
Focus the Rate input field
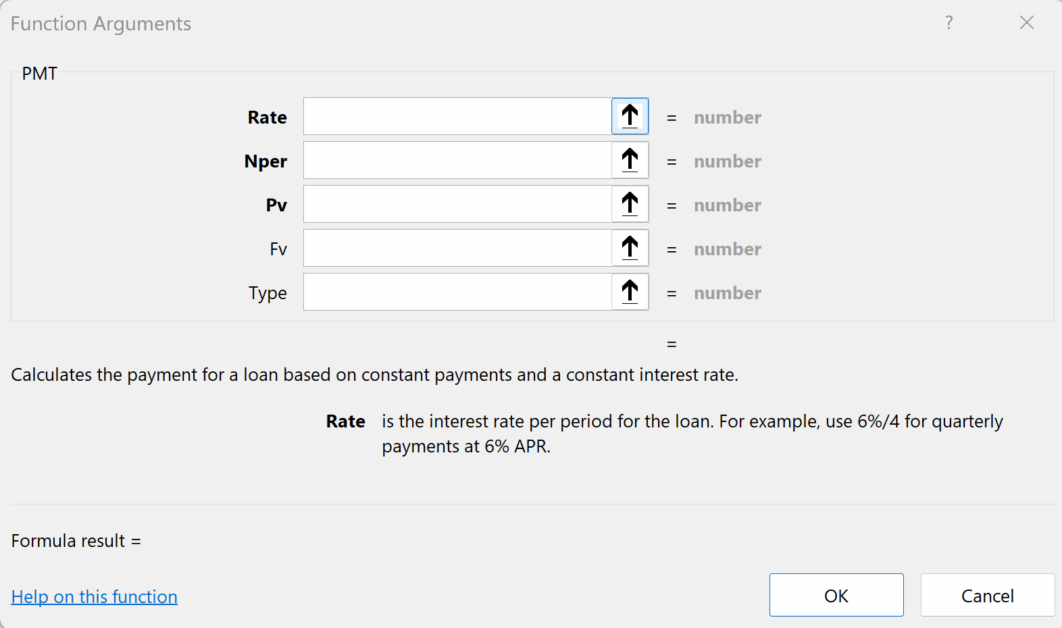457,117
